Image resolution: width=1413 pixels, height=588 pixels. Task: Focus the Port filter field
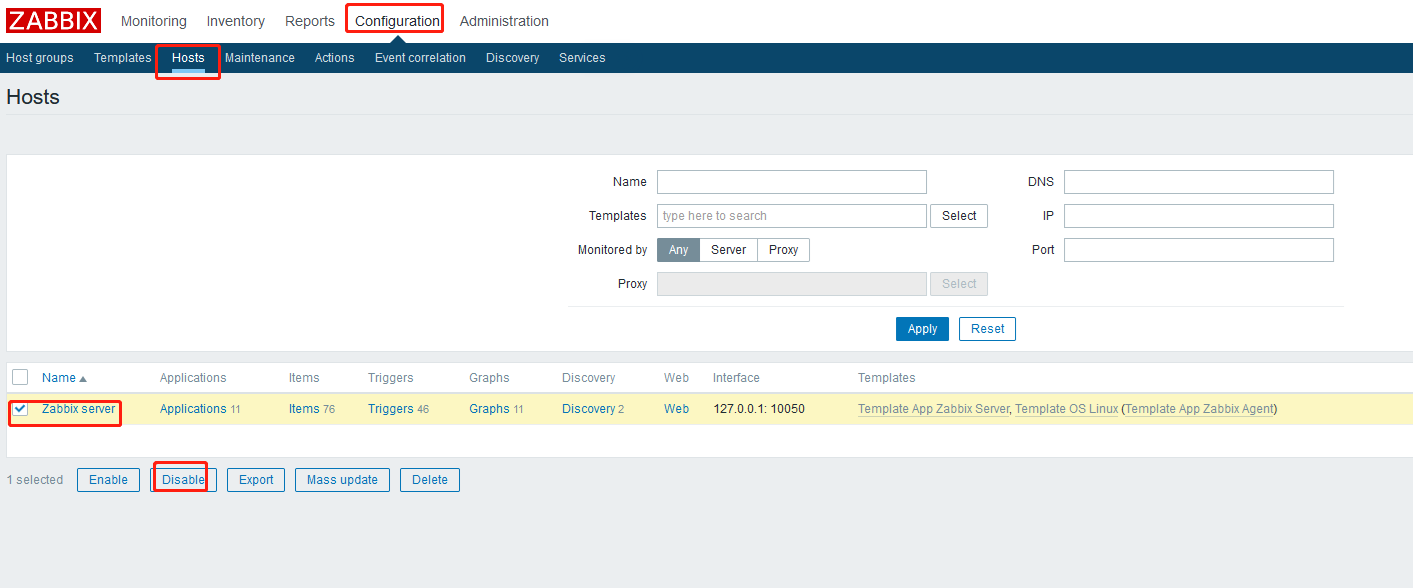tap(1199, 250)
